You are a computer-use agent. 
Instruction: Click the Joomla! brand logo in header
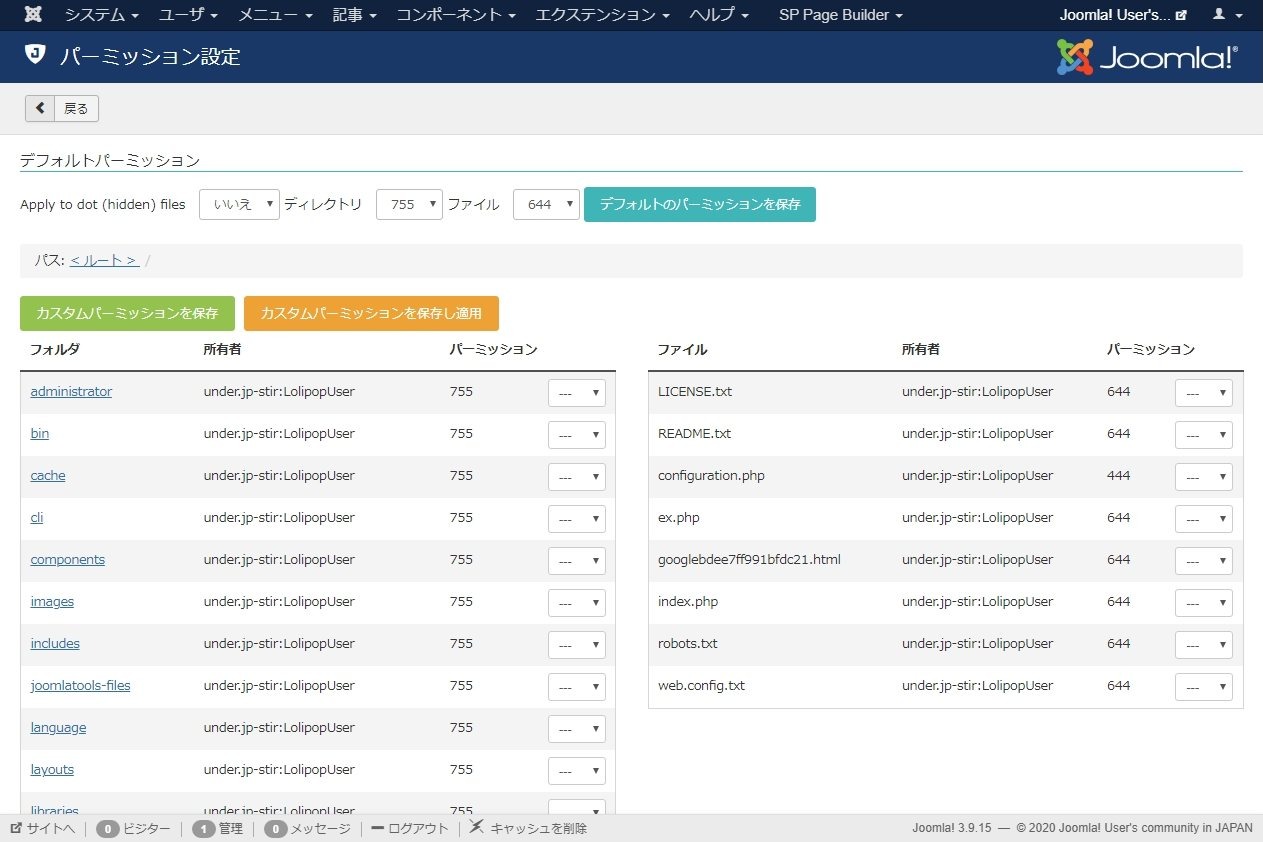[1147, 57]
